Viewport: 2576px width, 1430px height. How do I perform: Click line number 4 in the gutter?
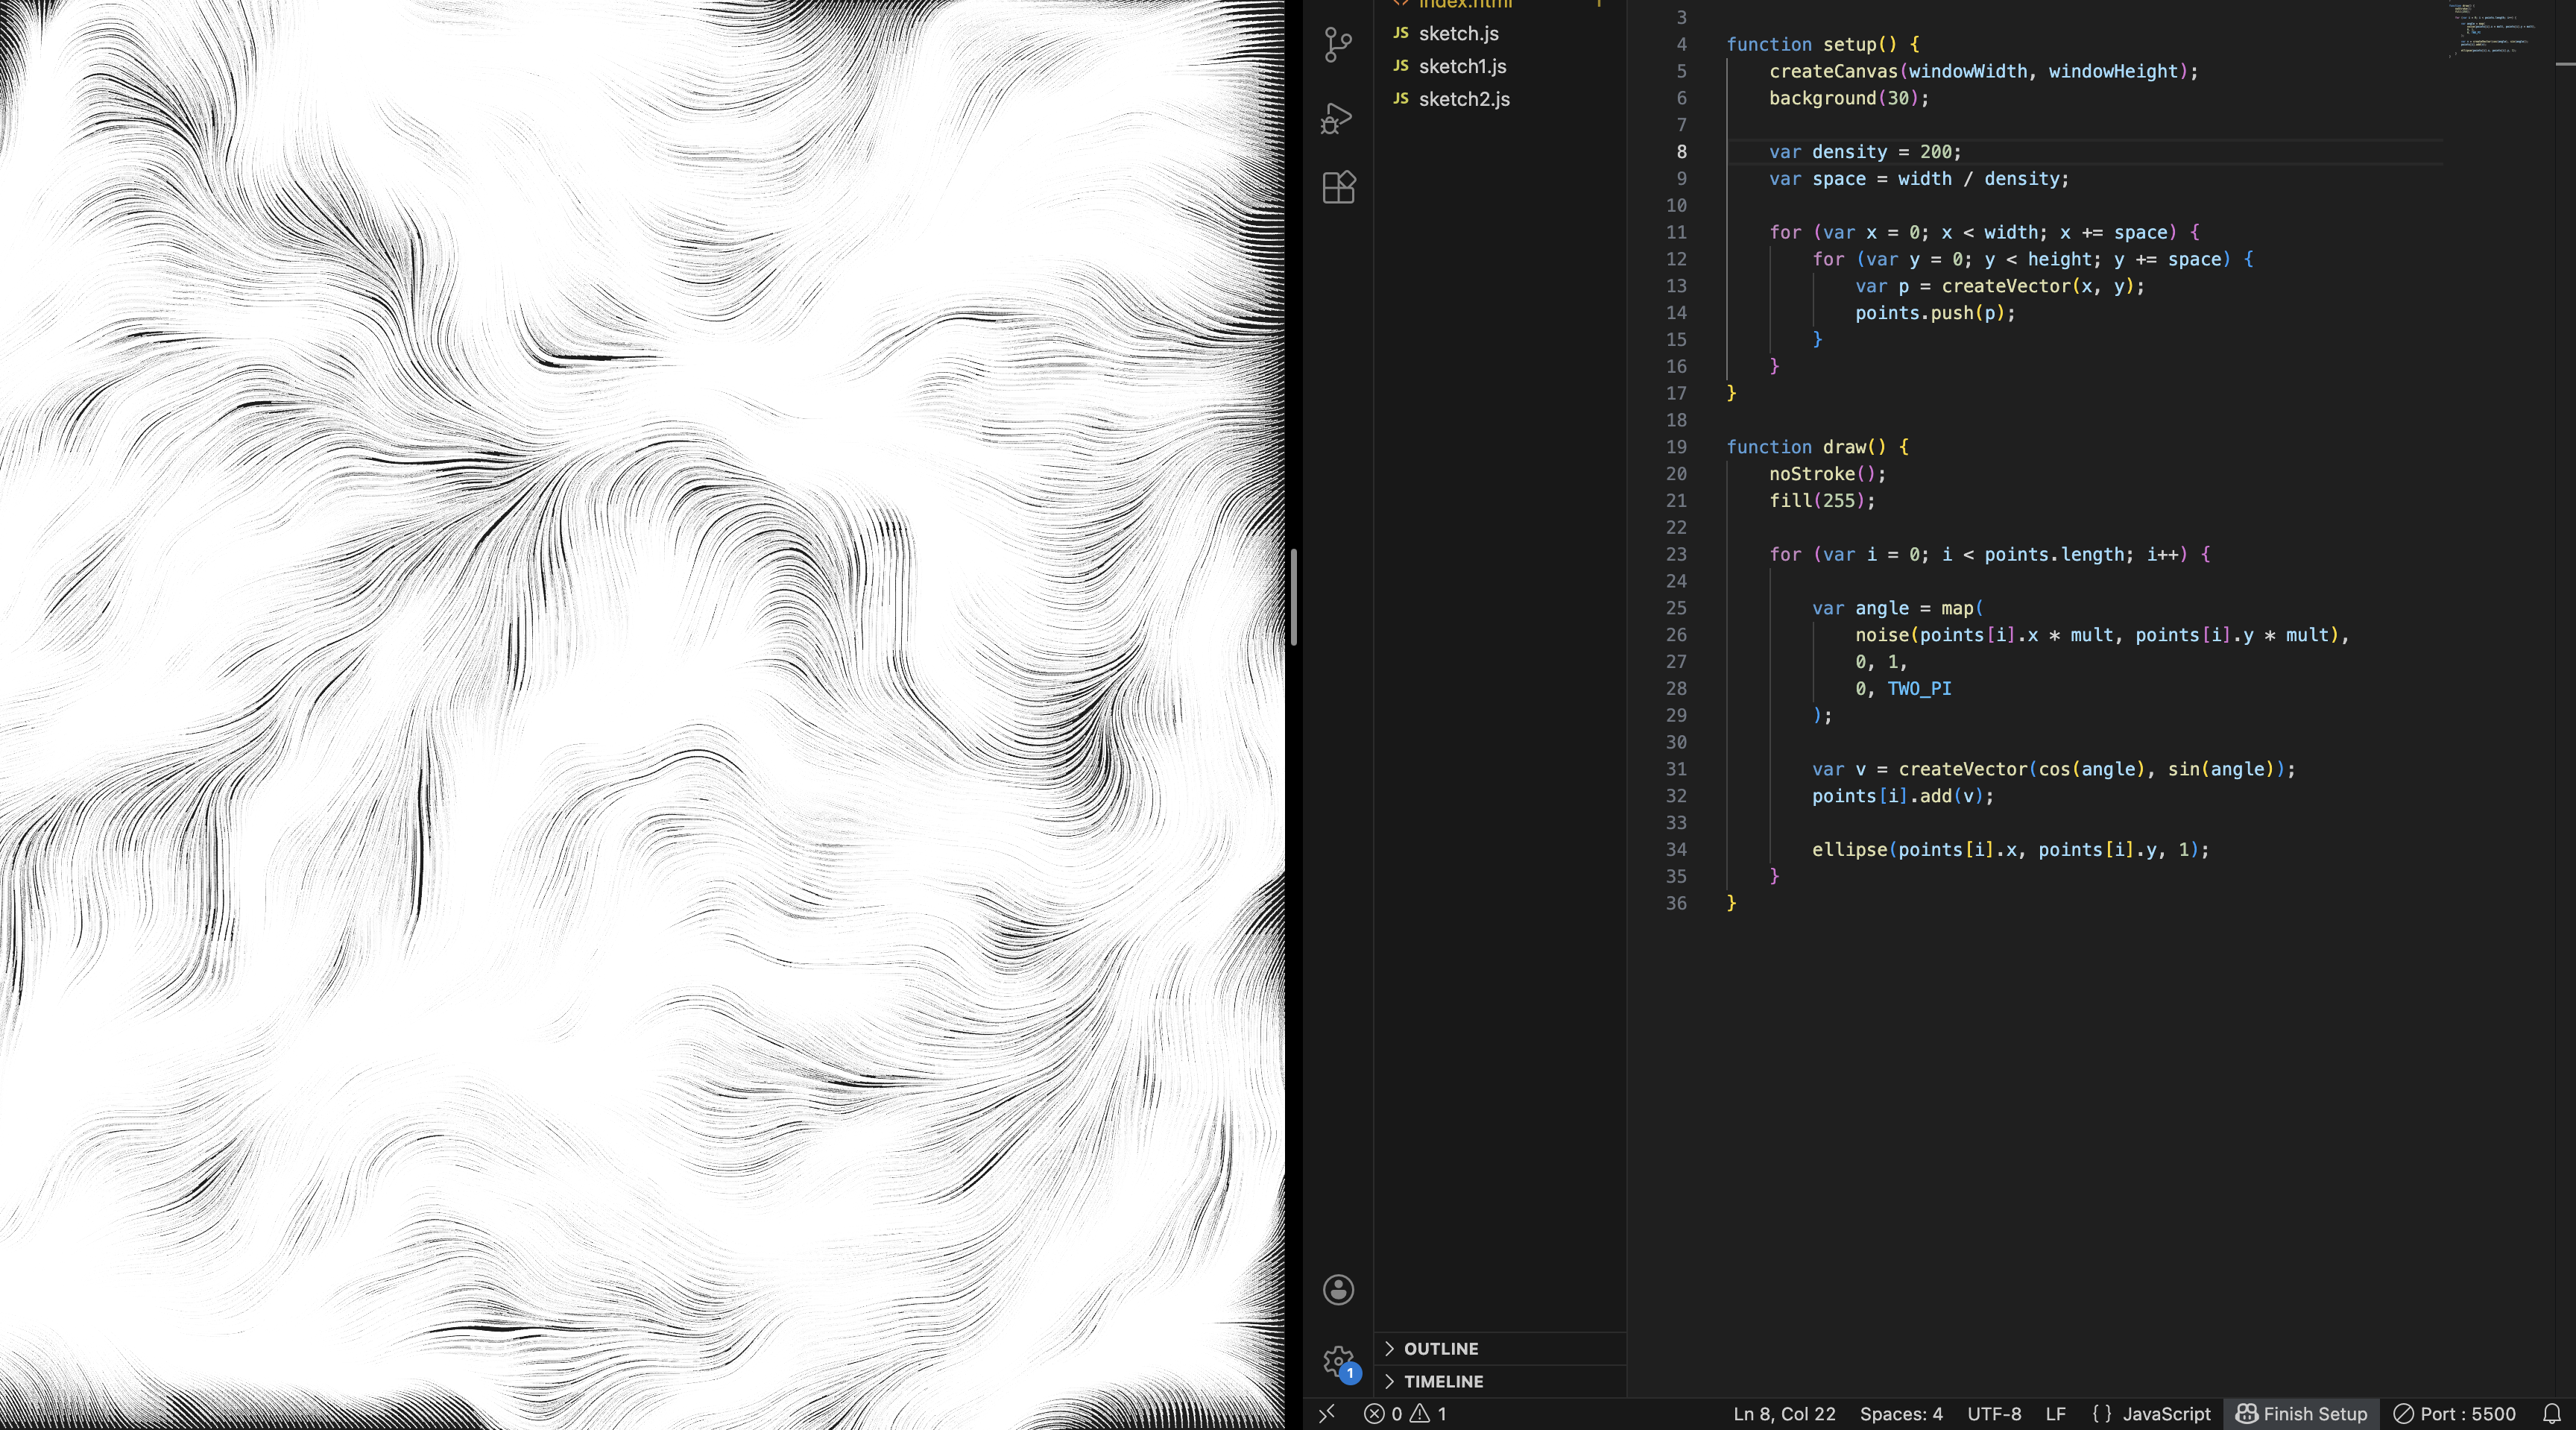coord(1681,44)
